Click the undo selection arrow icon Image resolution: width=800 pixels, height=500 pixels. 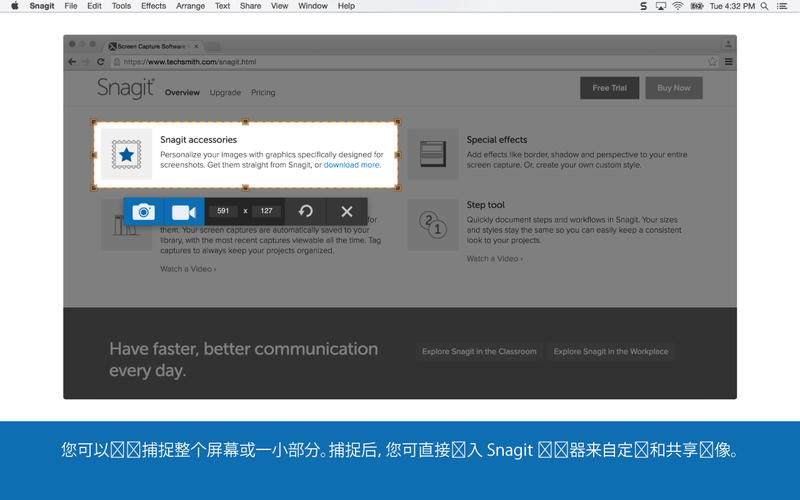pyautogui.click(x=306, y=211)
